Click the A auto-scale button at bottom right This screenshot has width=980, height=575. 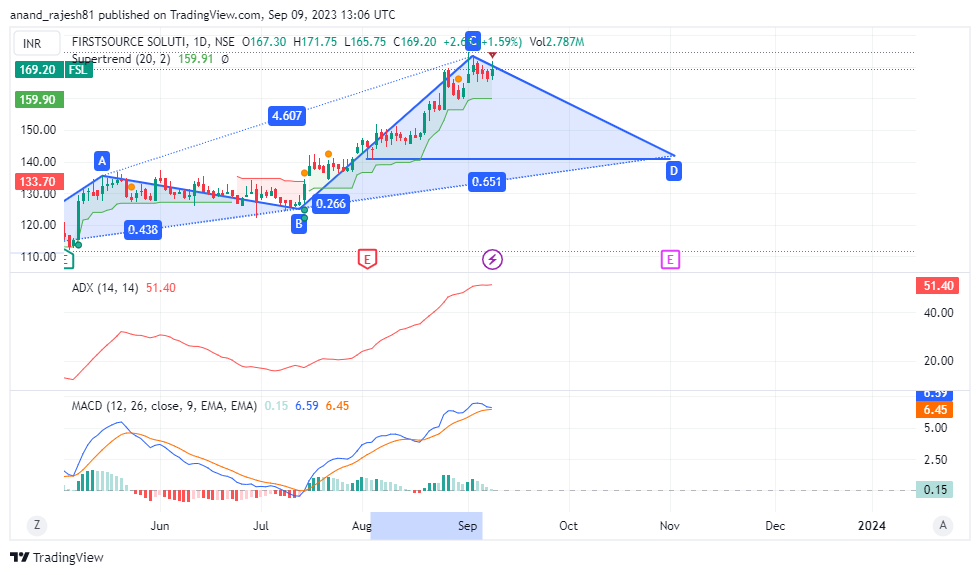tap(942, 525)
